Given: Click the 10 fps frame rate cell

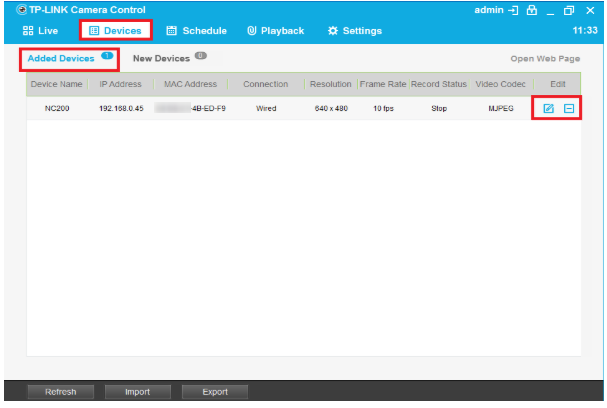Looking at the screenshot, I should click(383, 108).
